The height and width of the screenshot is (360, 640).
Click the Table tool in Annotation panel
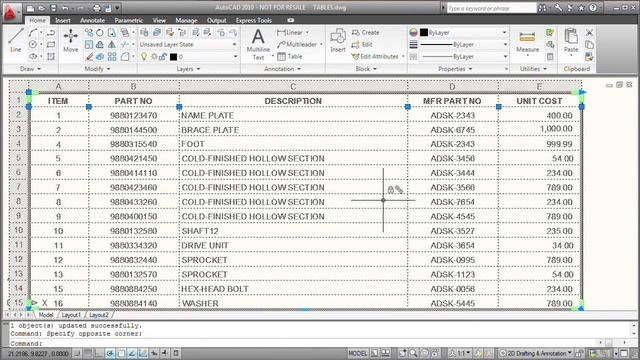(289, 57)
